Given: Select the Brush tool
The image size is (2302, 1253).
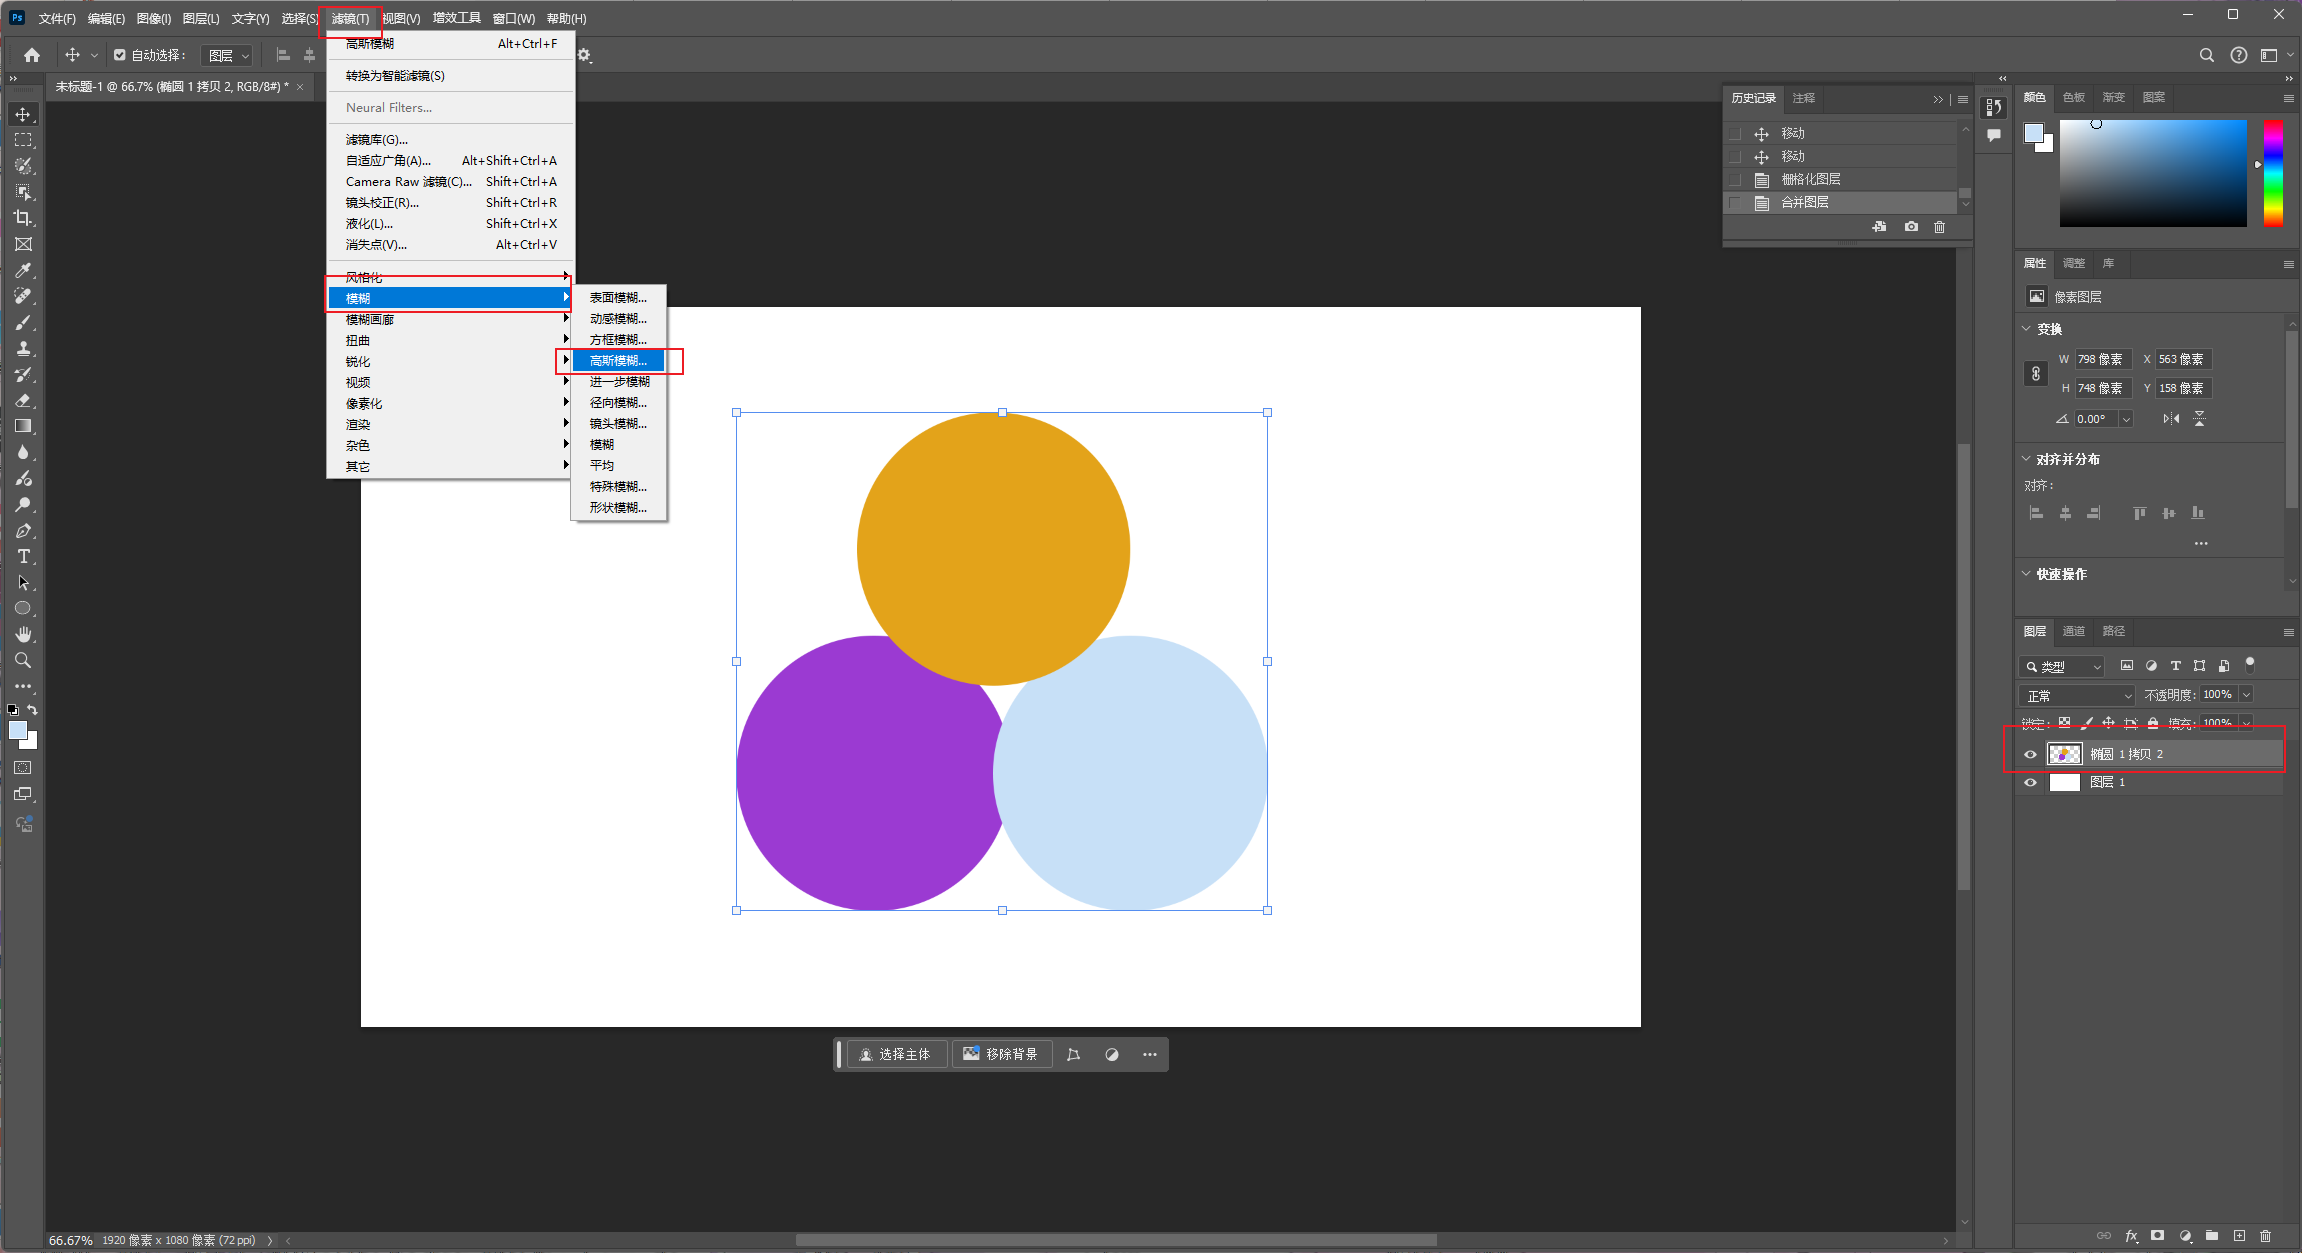Looking at the screenshot, I should (x=23, y=322).
